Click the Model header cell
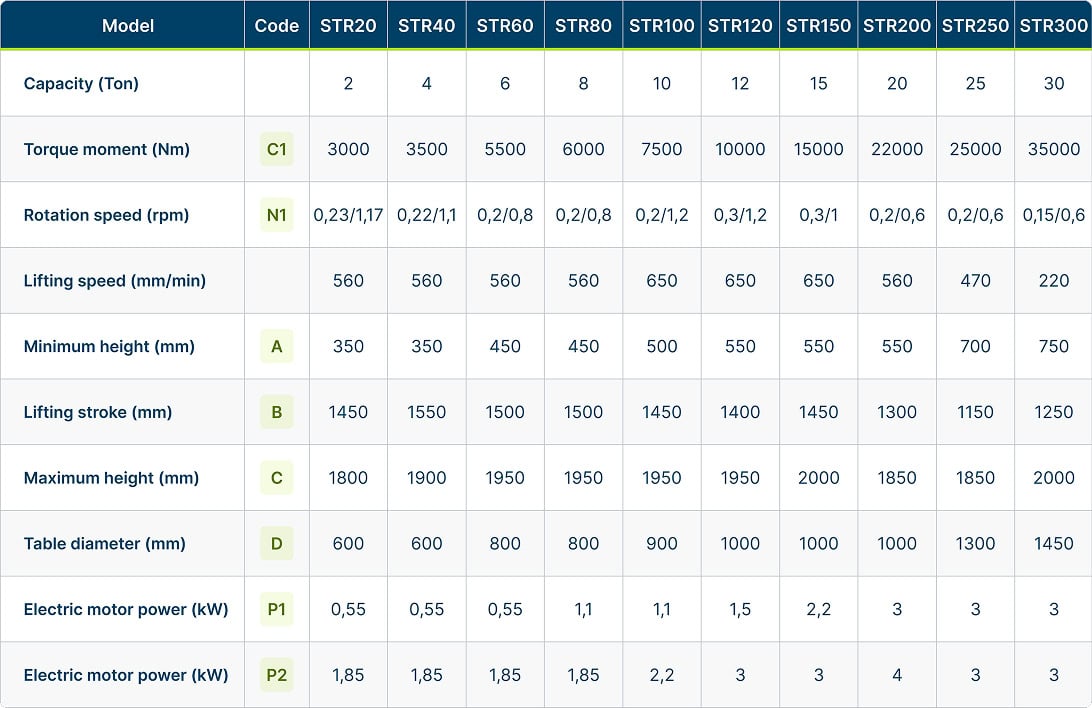This screenshot has height=708, width=1092. click(x=128, y=25)
